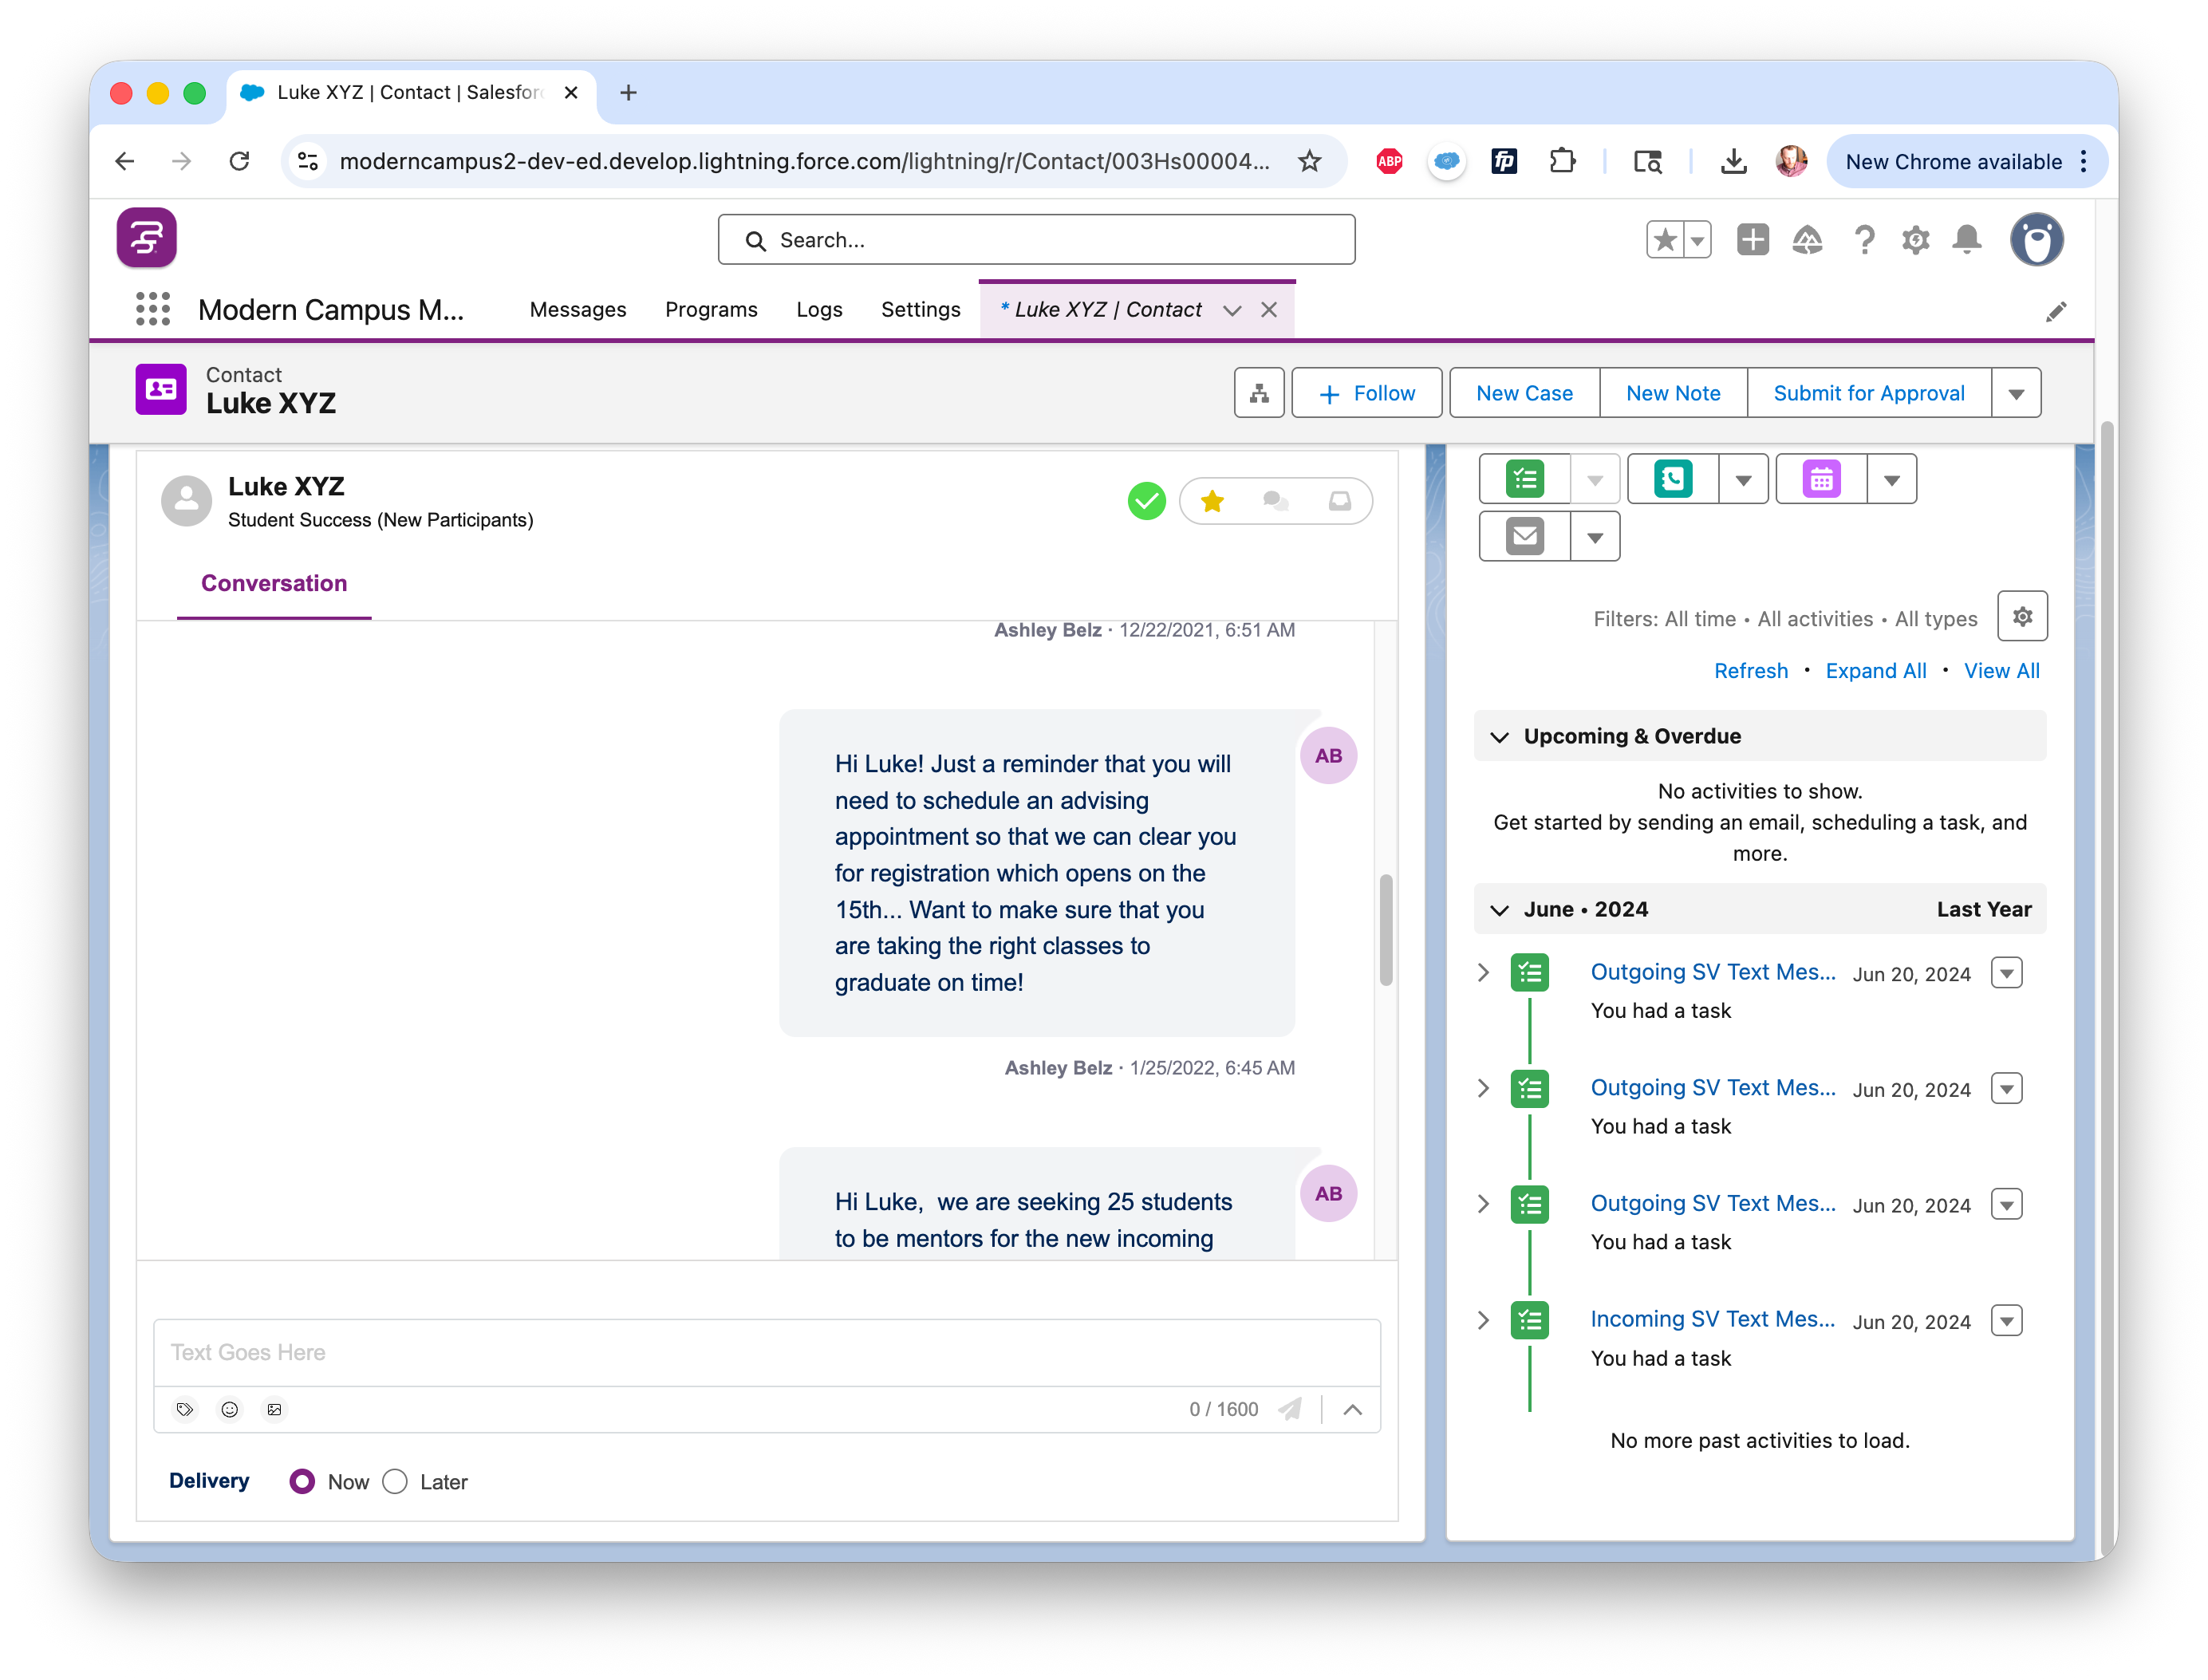
Task: Open the view hierarchy icon button
Action: (1259, 393)
